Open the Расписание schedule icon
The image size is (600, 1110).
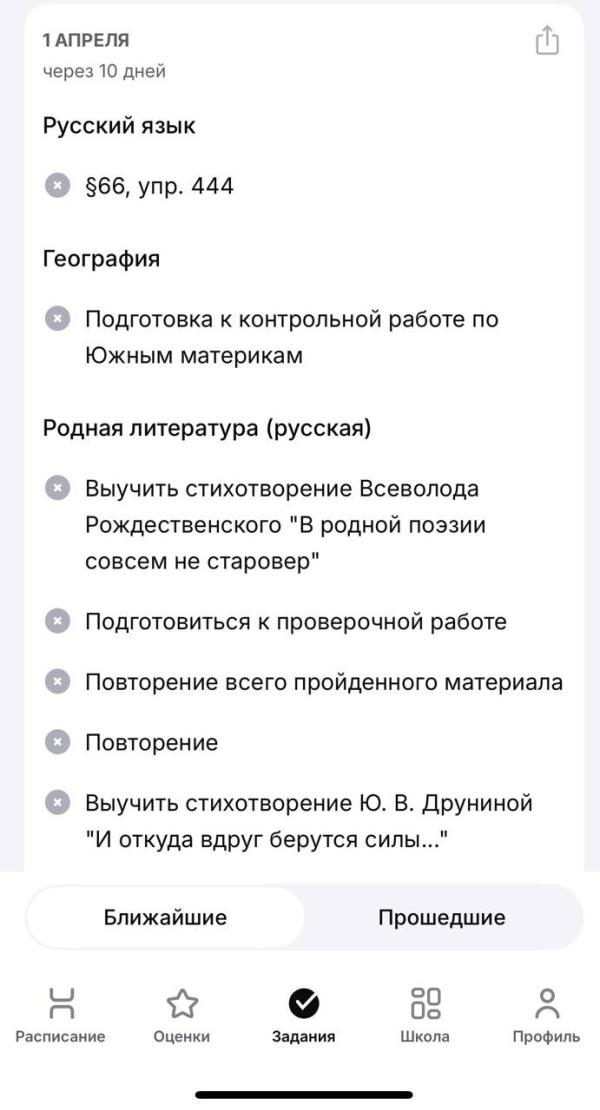point(61,1003)
